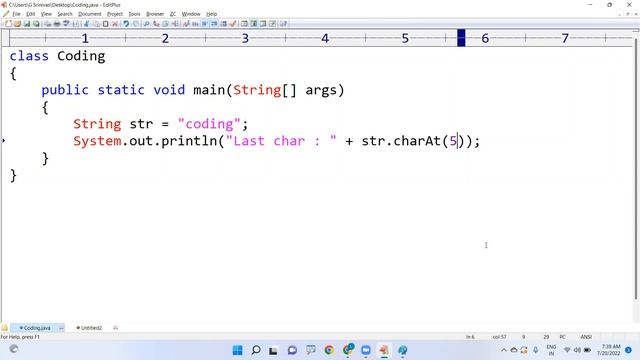Open the Search menu

64,14
